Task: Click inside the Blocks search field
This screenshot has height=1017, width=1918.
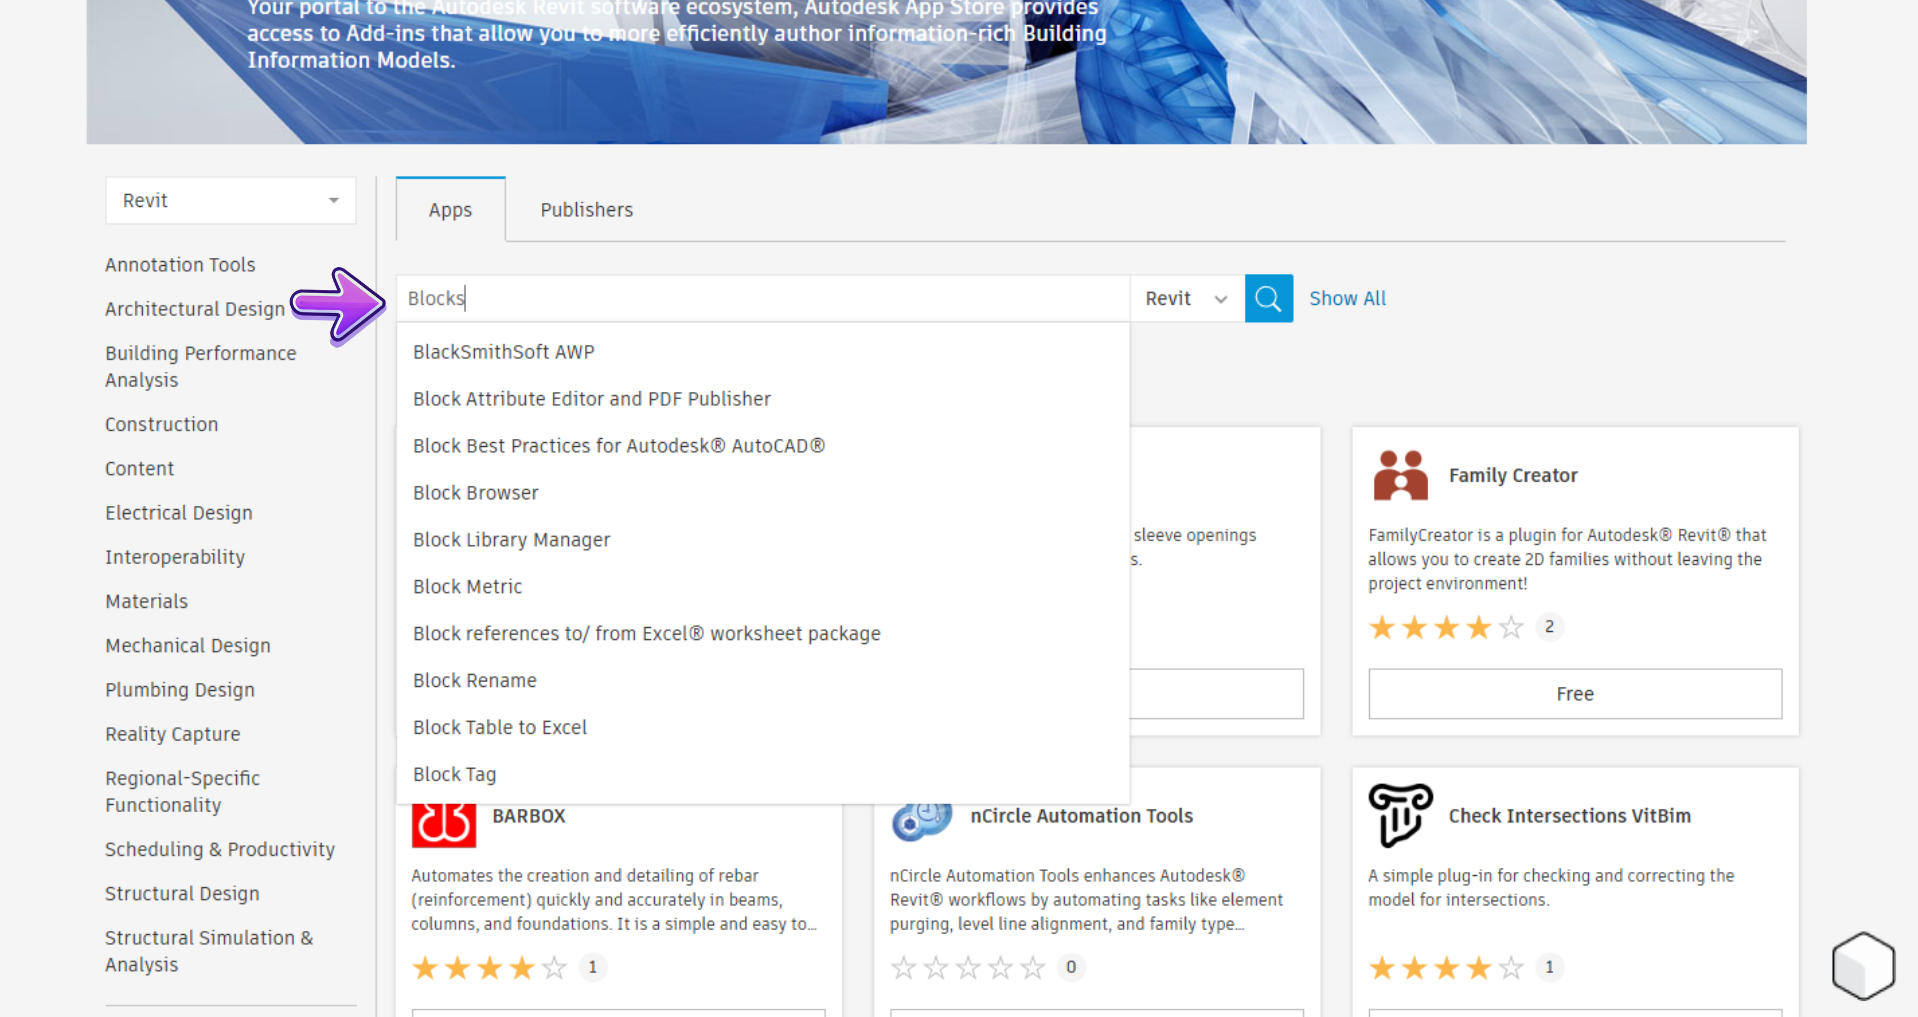Action: point(760,299)
